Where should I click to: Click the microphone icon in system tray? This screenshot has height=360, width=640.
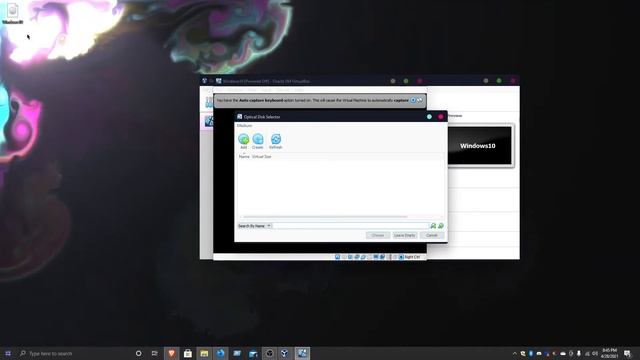point(579,353)
